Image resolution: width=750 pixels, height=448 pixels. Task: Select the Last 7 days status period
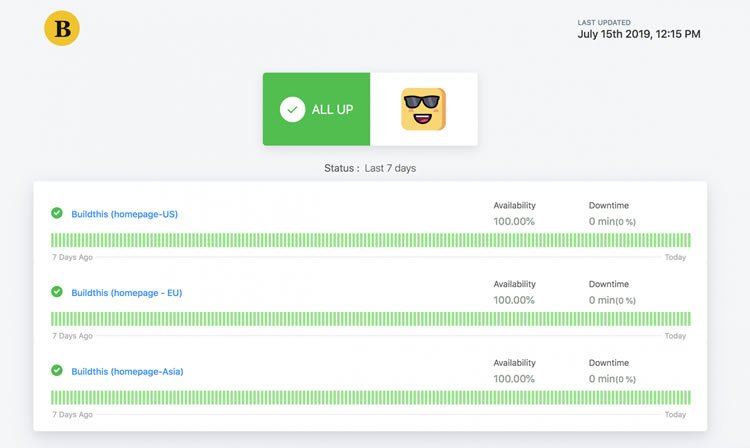tap(390, 168)
